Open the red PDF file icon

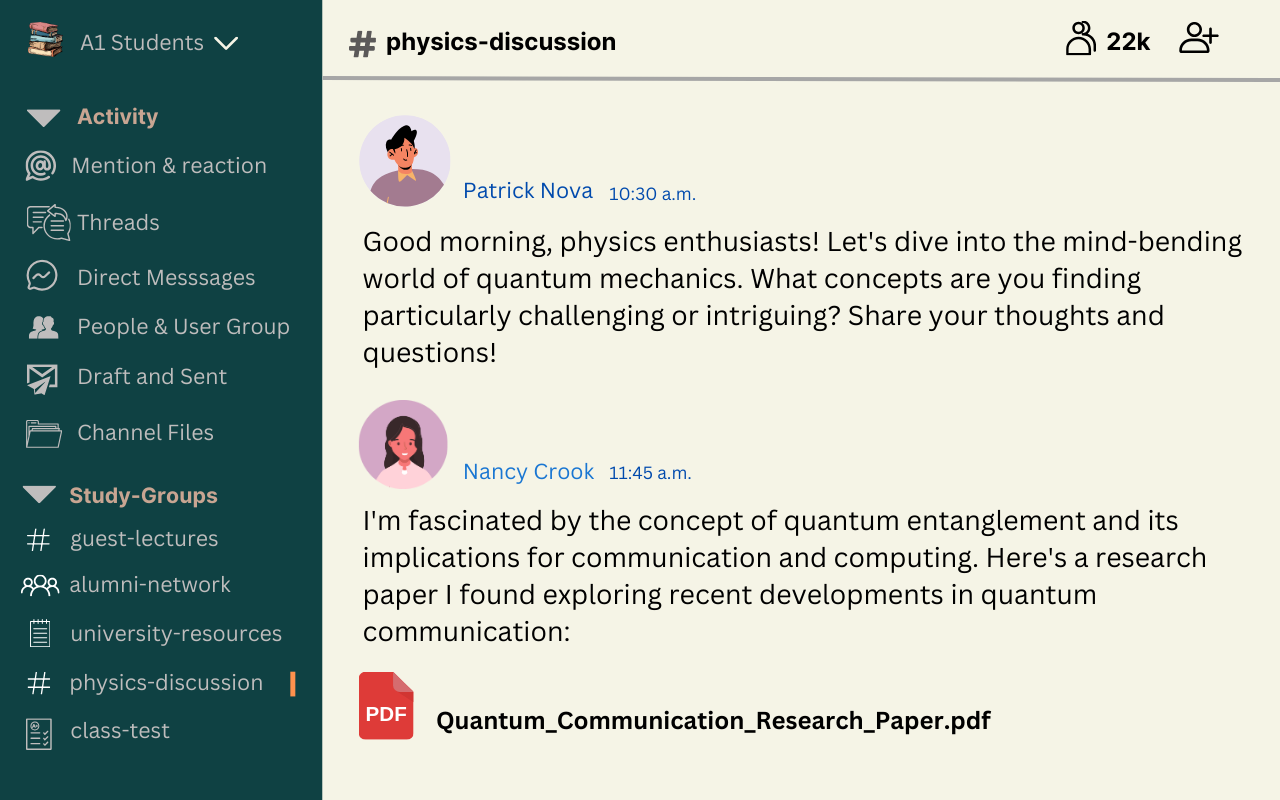coord(386,706)
